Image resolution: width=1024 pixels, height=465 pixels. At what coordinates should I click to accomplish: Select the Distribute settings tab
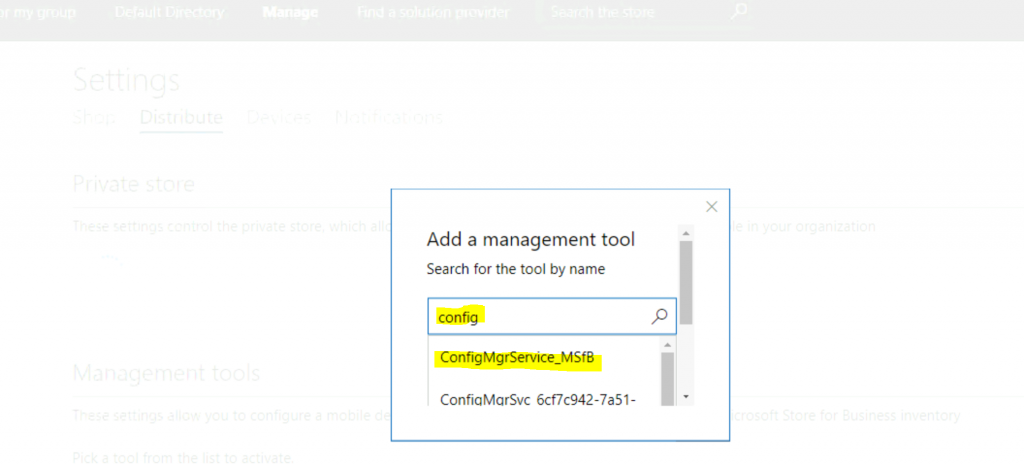tap(181, 117)
